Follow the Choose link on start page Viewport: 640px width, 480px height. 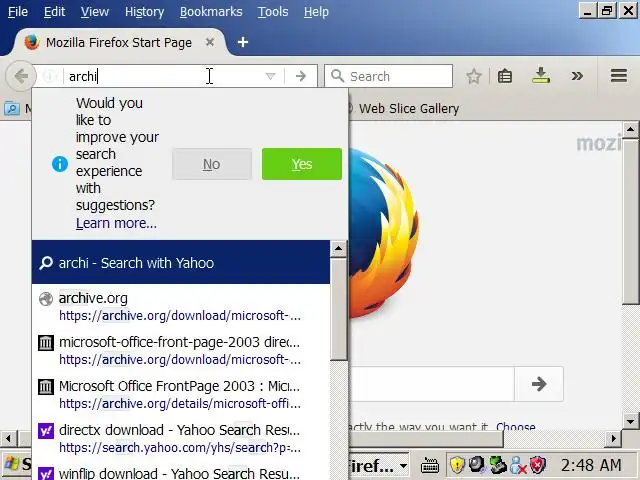516,427
